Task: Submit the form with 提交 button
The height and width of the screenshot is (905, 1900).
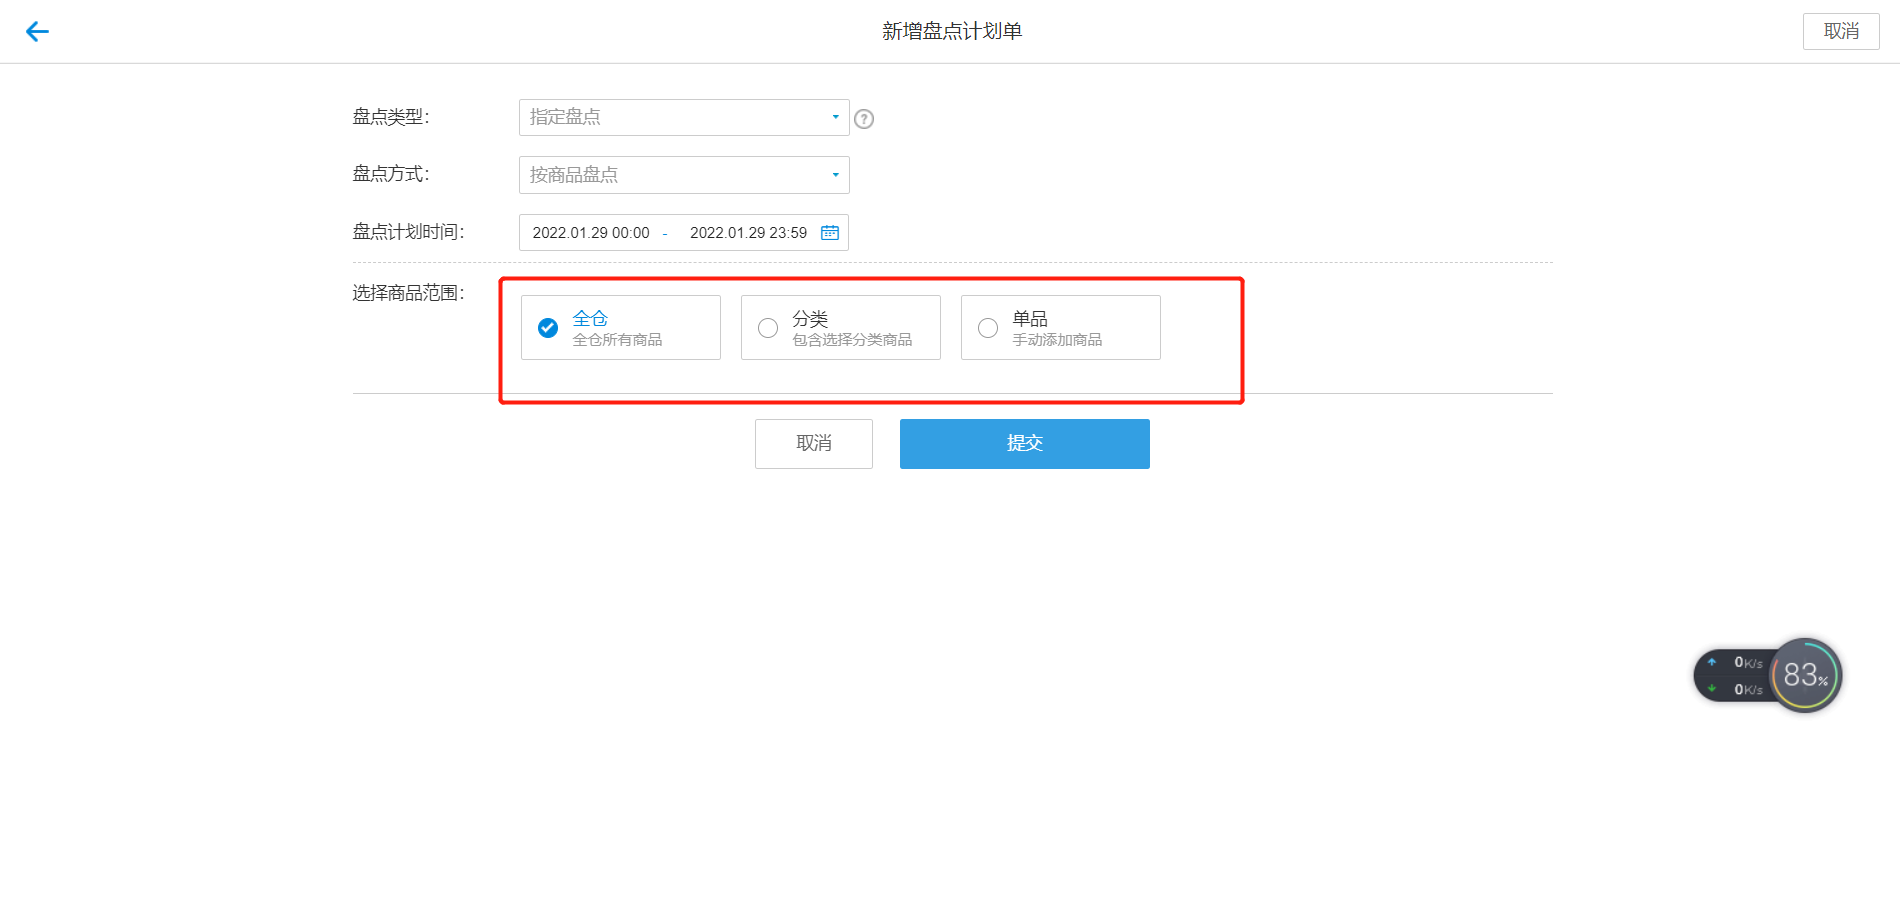Action: [1024, 444]
